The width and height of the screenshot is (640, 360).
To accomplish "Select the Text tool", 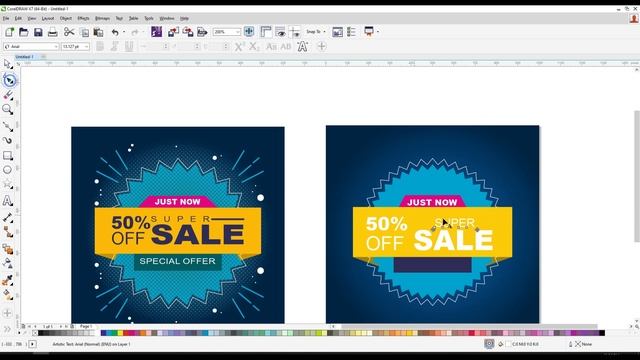I will tap(7, 200).
